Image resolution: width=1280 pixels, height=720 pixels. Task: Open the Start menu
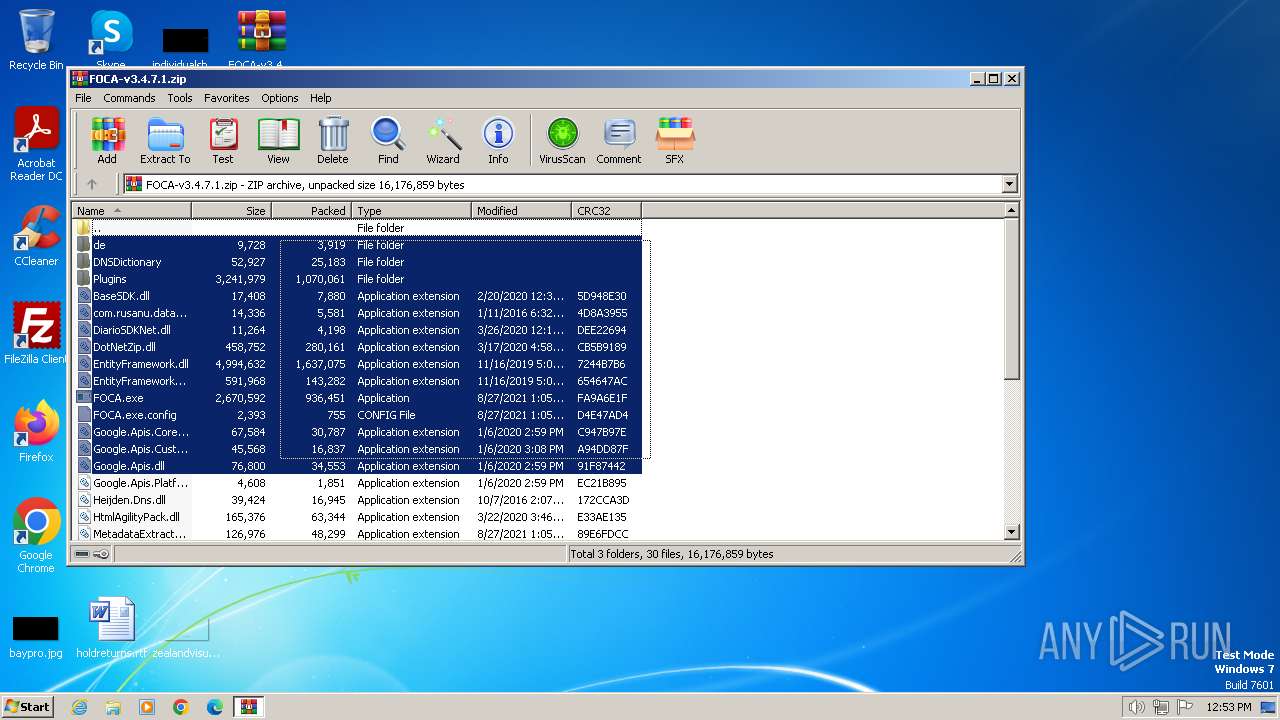pyautogui.click(x=28, y=707)
